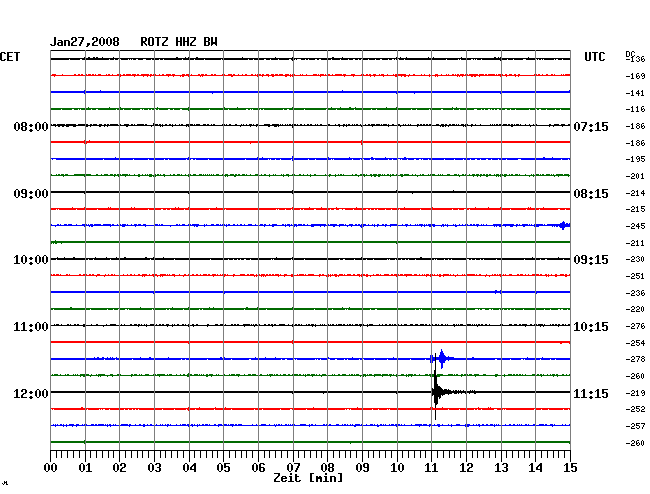Click the date label Jan27,2008

(85, 42)
